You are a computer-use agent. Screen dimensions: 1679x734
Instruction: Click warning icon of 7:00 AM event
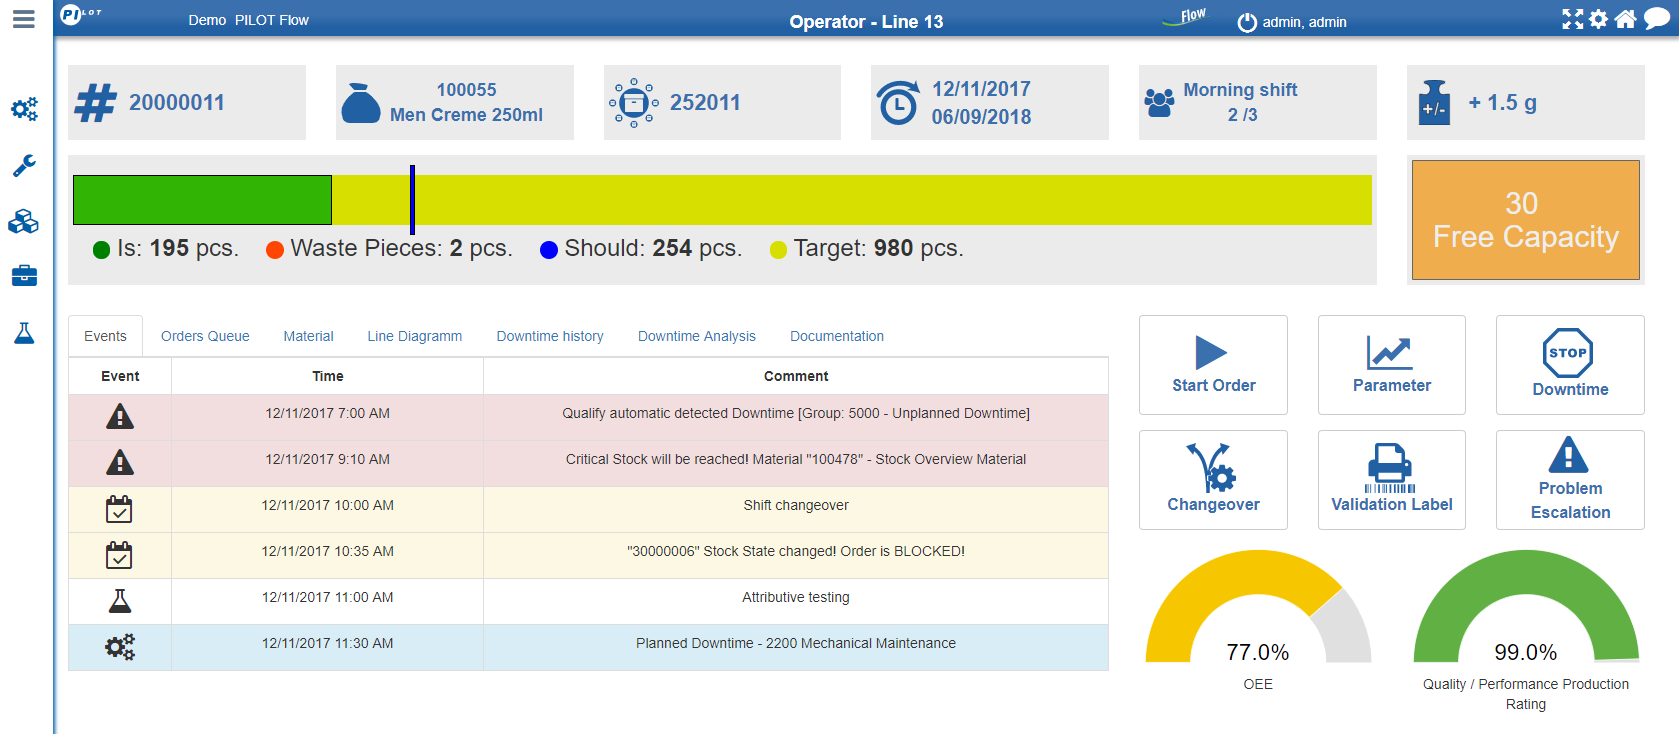(120, 417)
